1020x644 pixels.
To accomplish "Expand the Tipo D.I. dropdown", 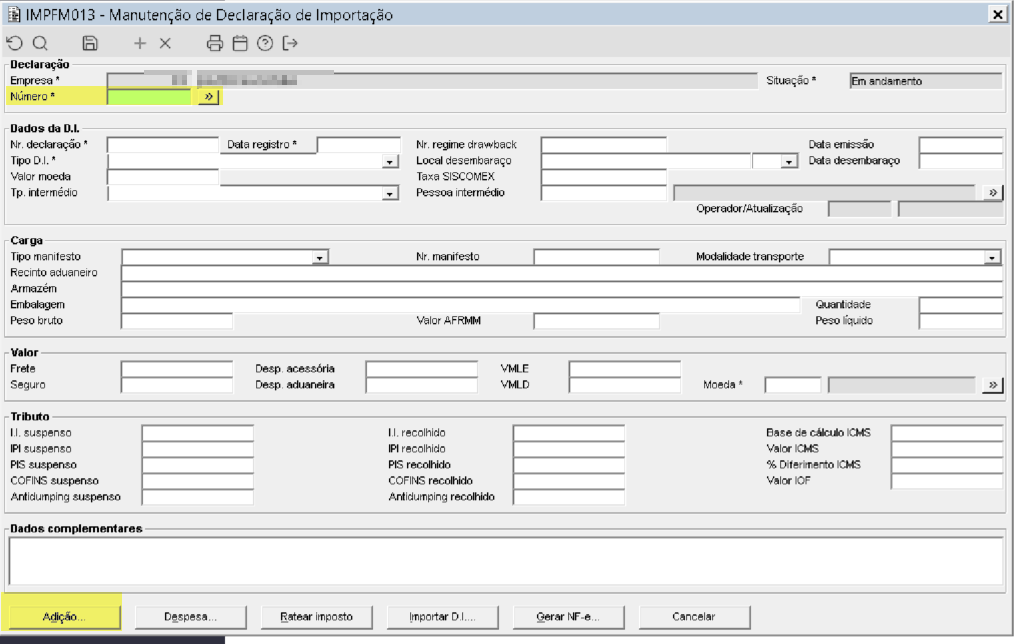I will [390, 161].
